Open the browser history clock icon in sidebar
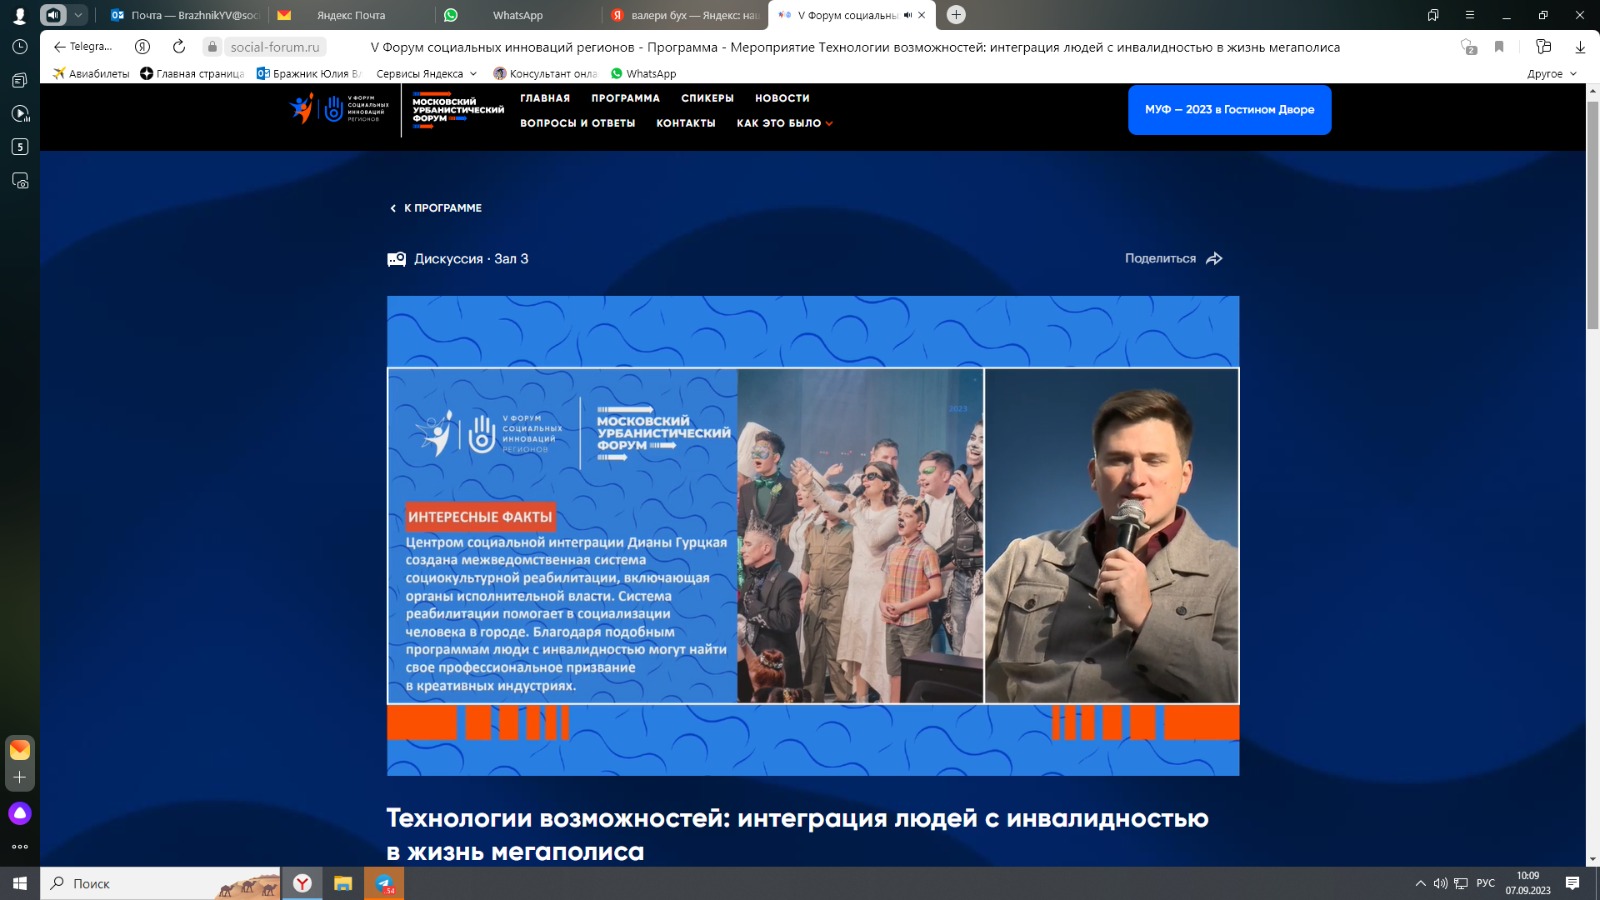The height and width of the screenshot is (900, 1600). point(19,47)
